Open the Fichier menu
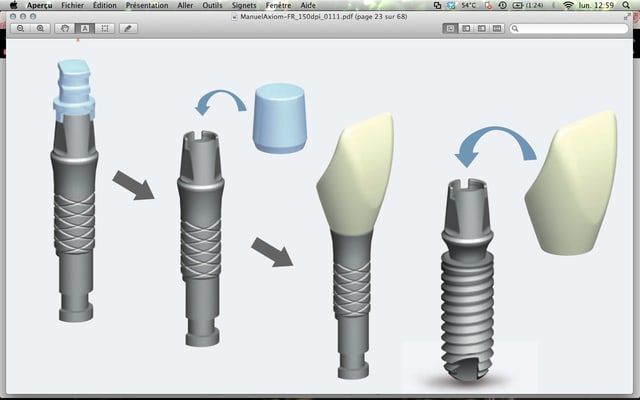Screen dimensions: 640x400 coord(72,5)
